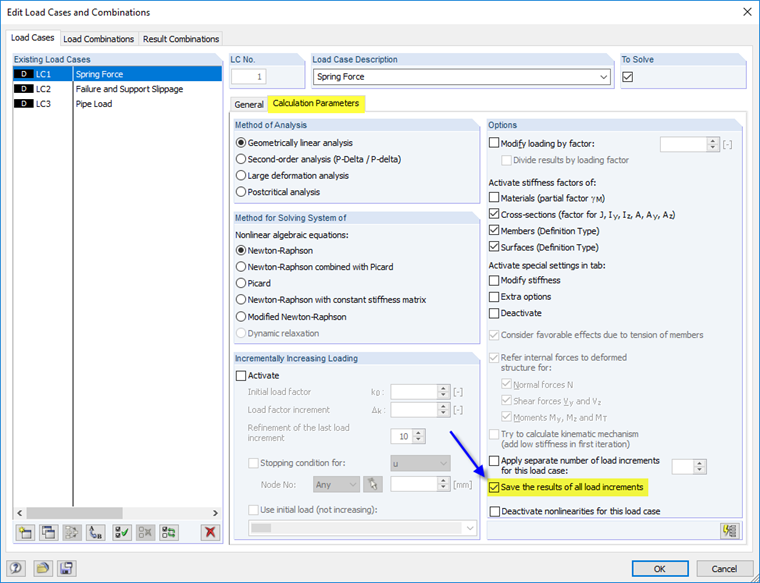The width and height of the screenshot is (760, 583).
Task: Switch to Load Combinations tab
Action: 98,39
